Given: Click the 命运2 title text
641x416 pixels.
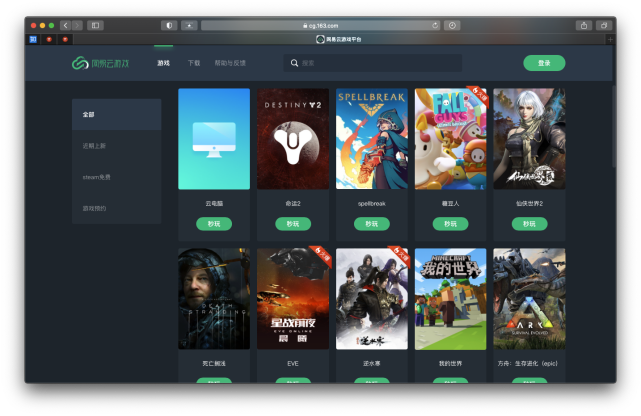Looking at the screenshot, I should [x=293, y=204].
